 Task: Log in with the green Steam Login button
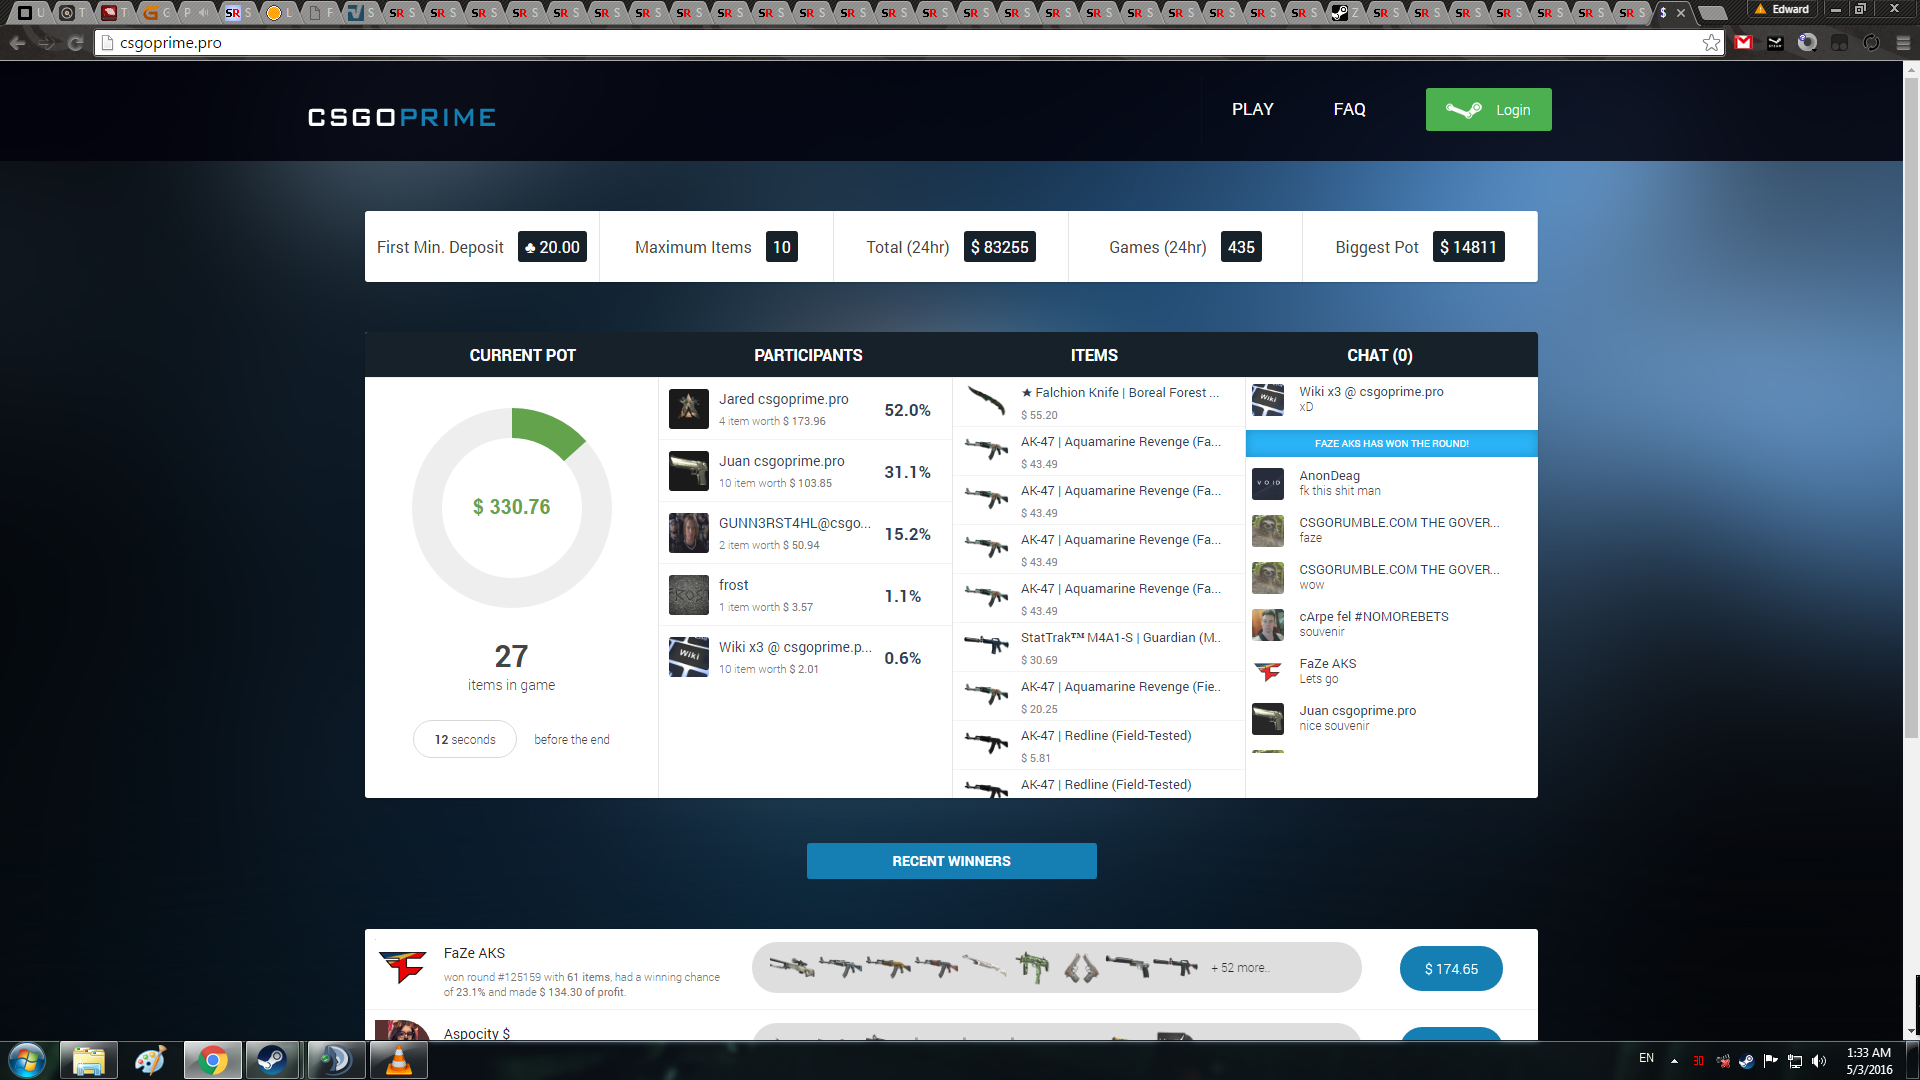1488,110
